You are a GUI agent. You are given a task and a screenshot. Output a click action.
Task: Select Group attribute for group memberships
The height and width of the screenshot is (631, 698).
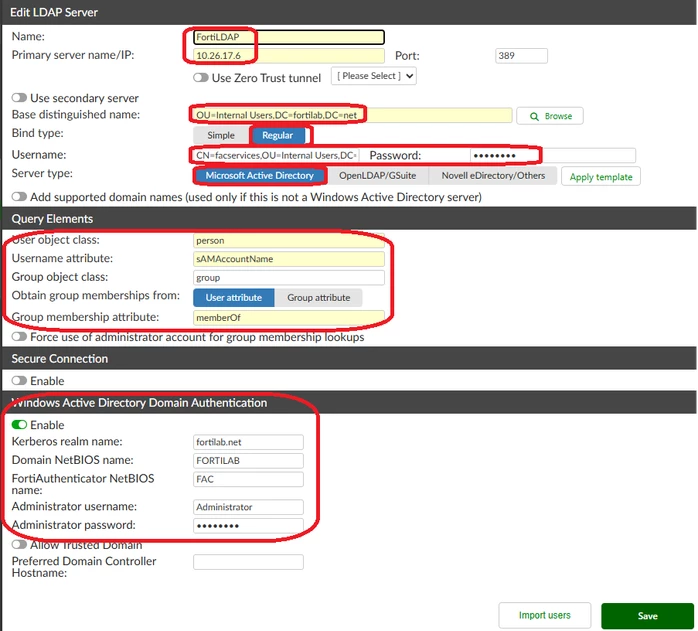pyautogui.click(x=319, y=298)
